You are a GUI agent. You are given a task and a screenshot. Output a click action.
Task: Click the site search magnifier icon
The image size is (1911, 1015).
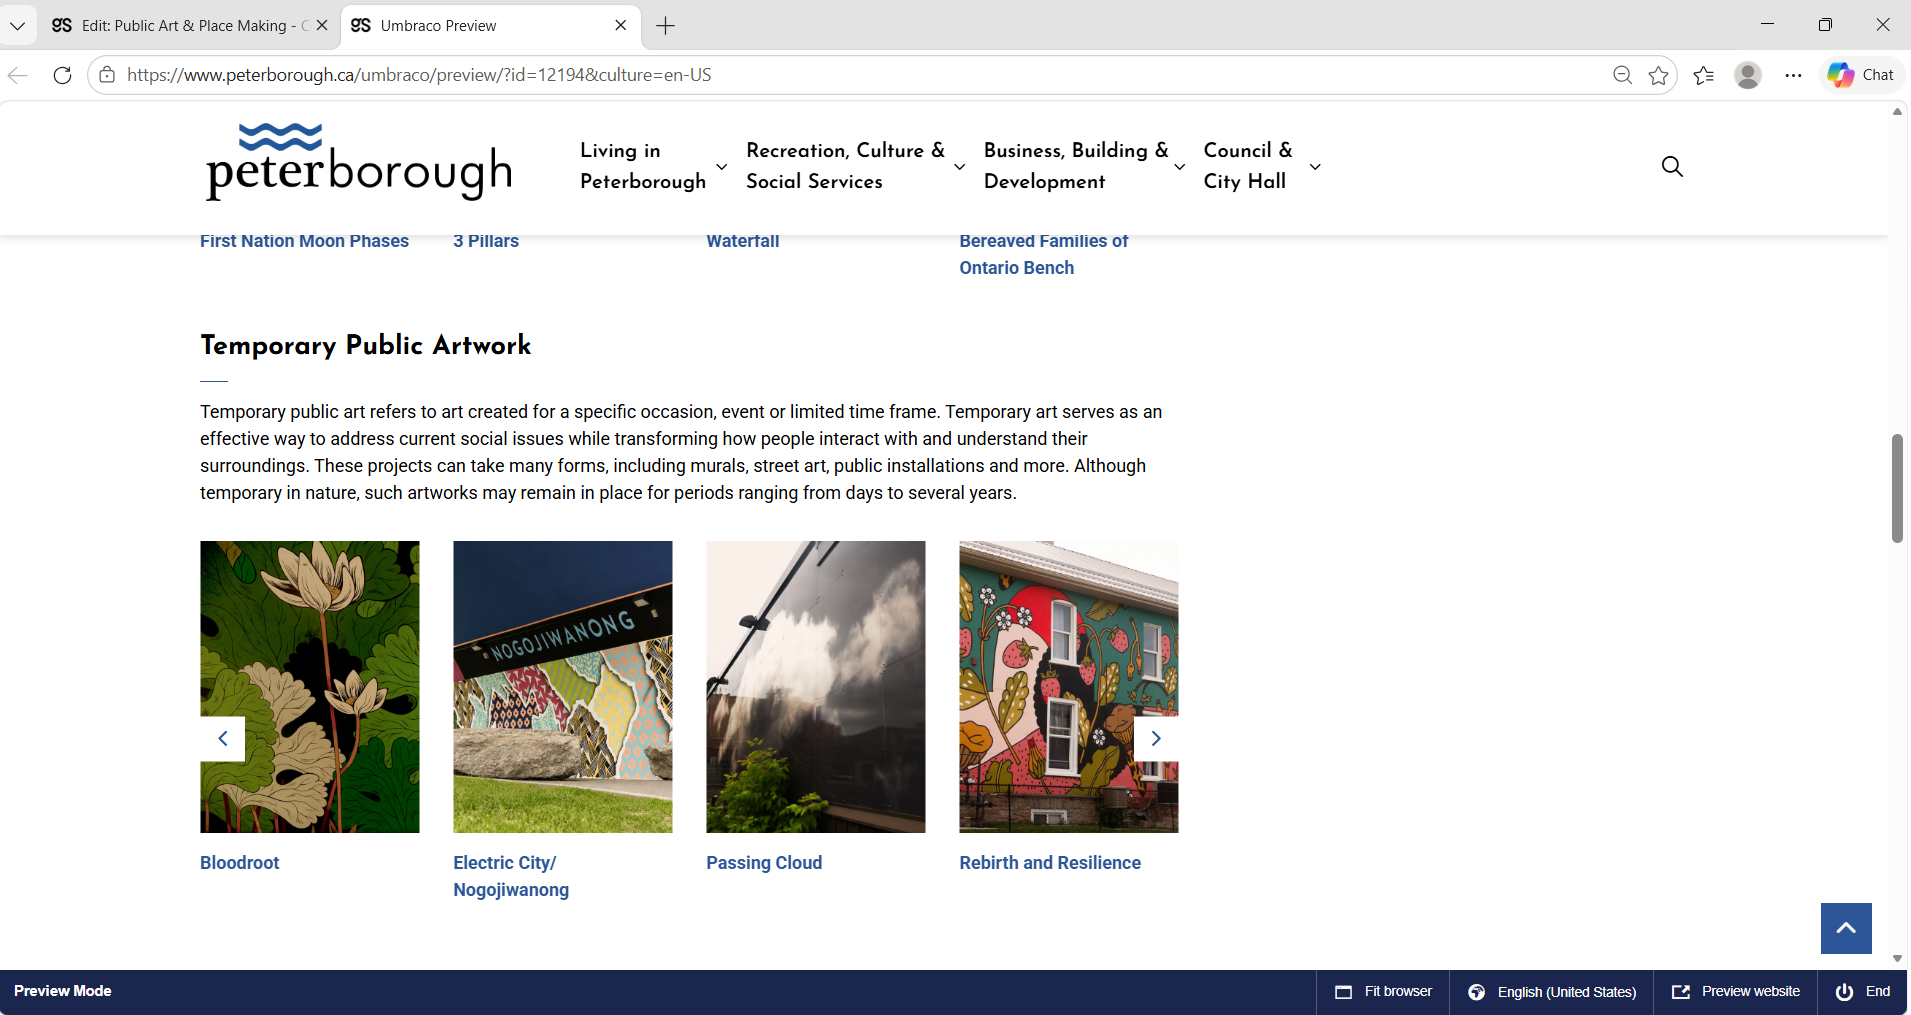coord(1672,166)
